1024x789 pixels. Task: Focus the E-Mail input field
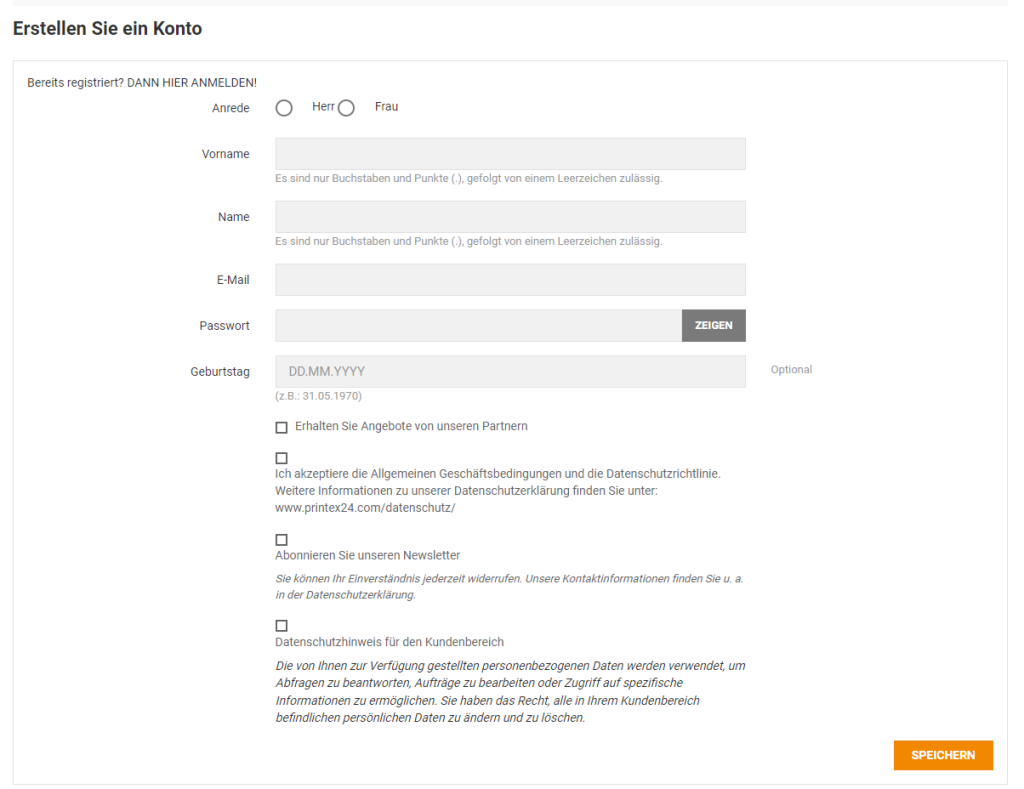pos(510,280)
